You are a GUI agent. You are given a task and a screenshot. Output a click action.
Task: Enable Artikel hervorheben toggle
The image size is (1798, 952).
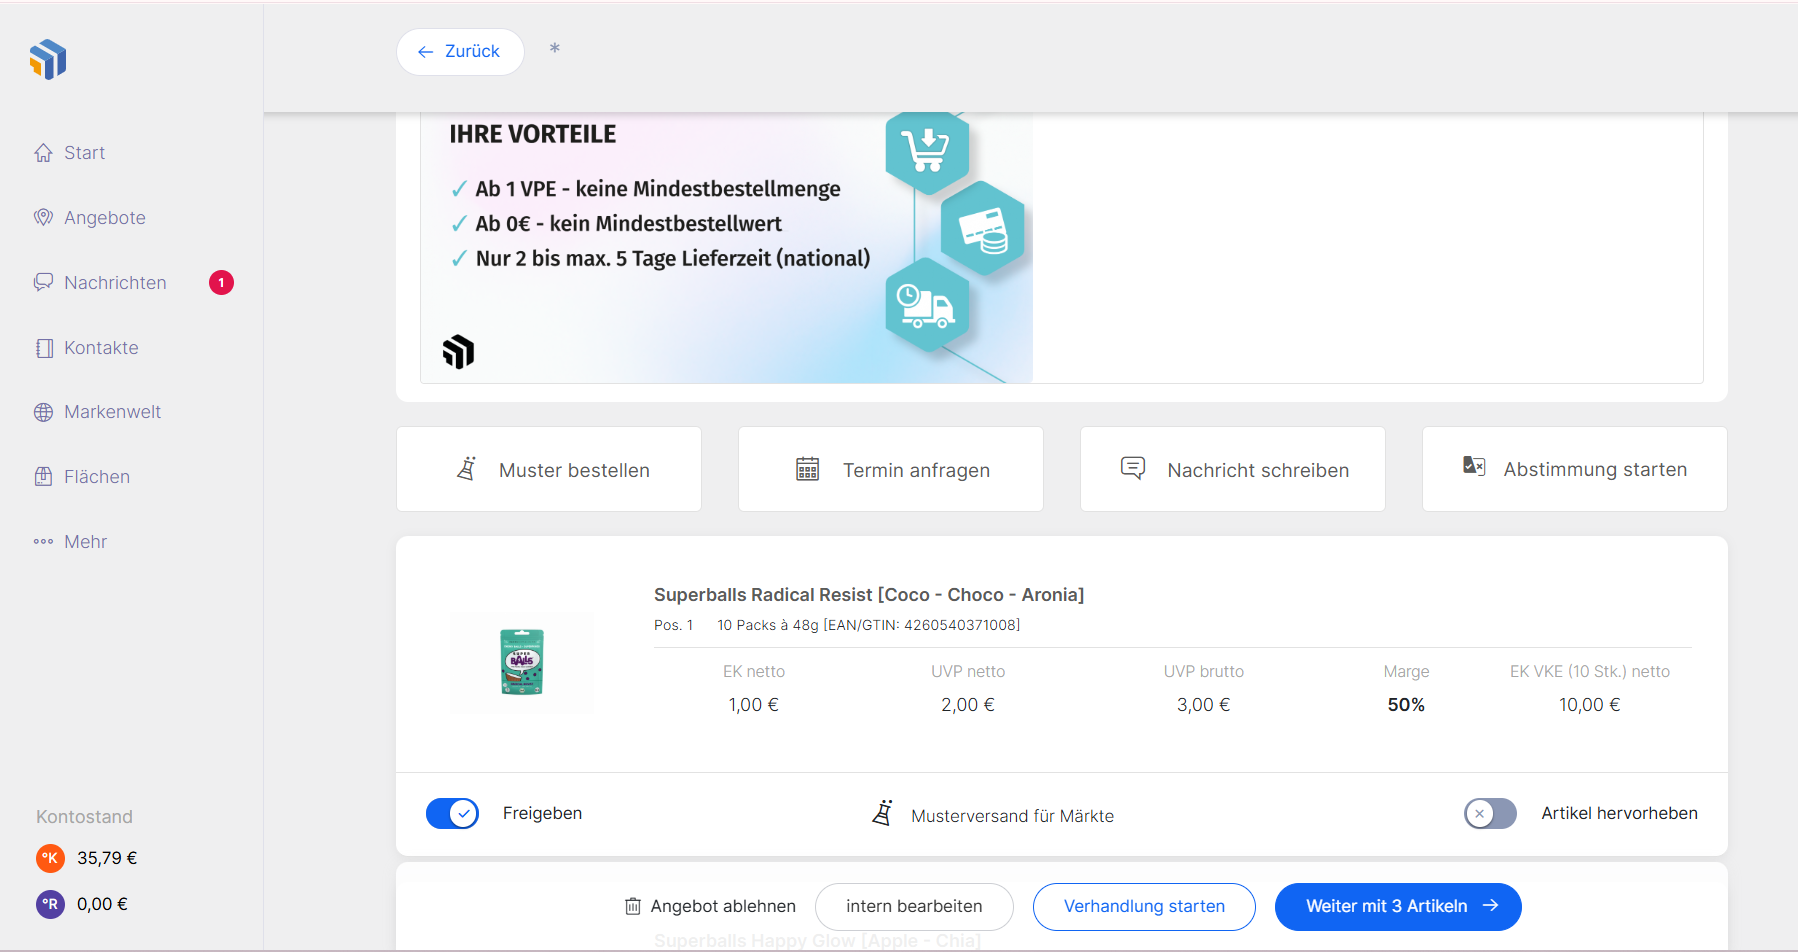(x=1490, y=814)
